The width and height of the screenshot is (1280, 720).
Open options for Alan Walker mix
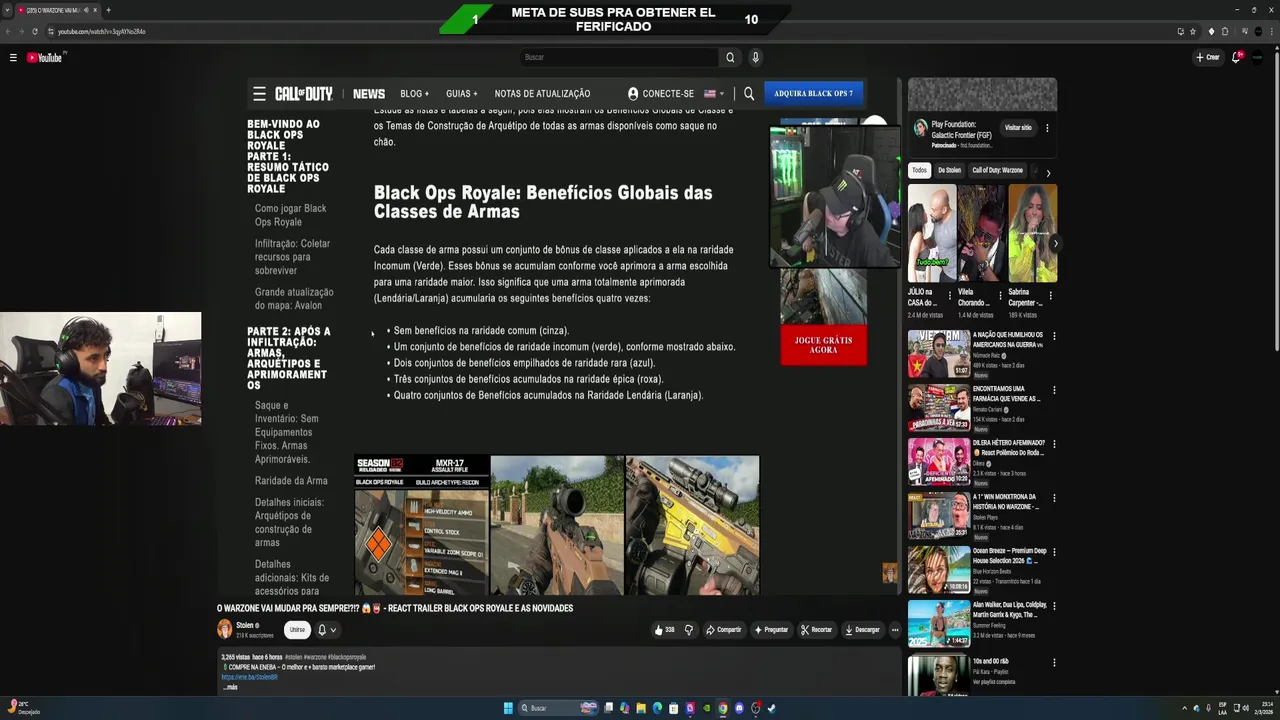[x=1054, y=606]
